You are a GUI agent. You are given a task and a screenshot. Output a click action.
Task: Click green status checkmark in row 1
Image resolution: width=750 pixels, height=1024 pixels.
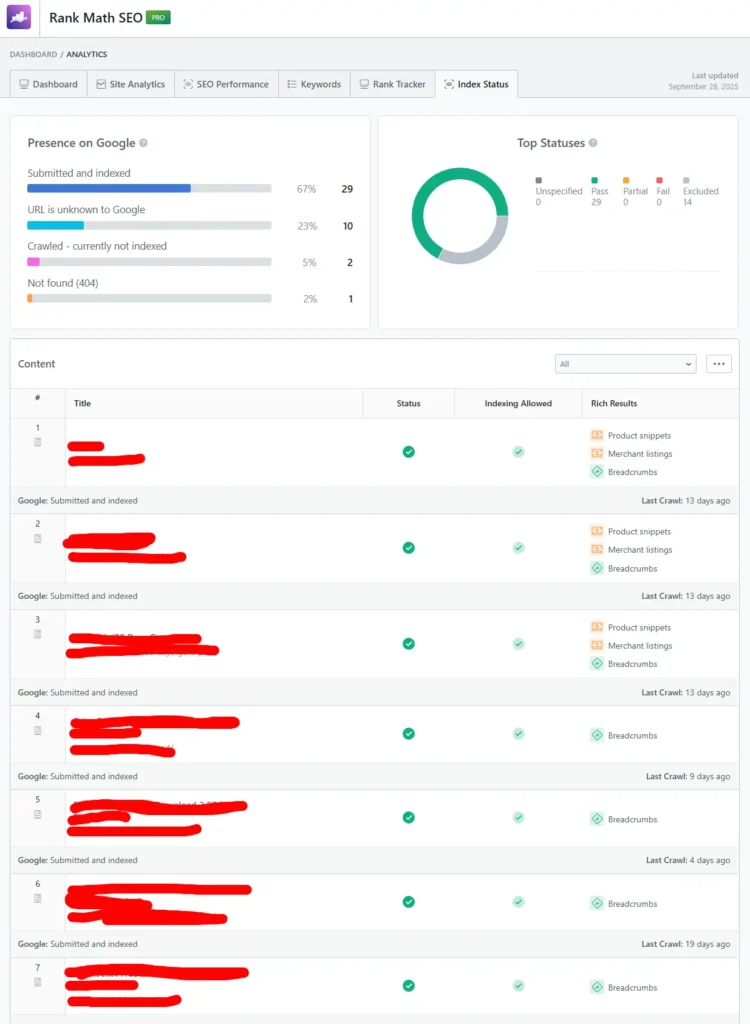[x=408, y=452]
